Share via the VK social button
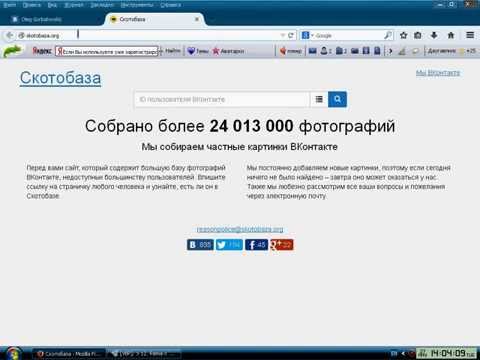 (x=200, y=245)
